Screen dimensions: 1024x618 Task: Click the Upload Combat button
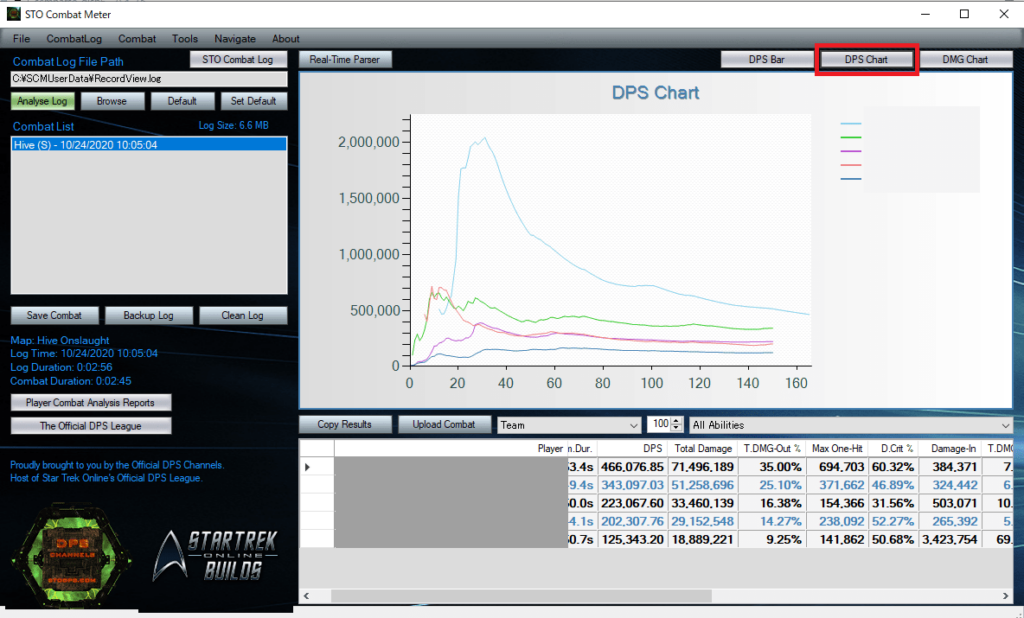[x=443, y=425]
